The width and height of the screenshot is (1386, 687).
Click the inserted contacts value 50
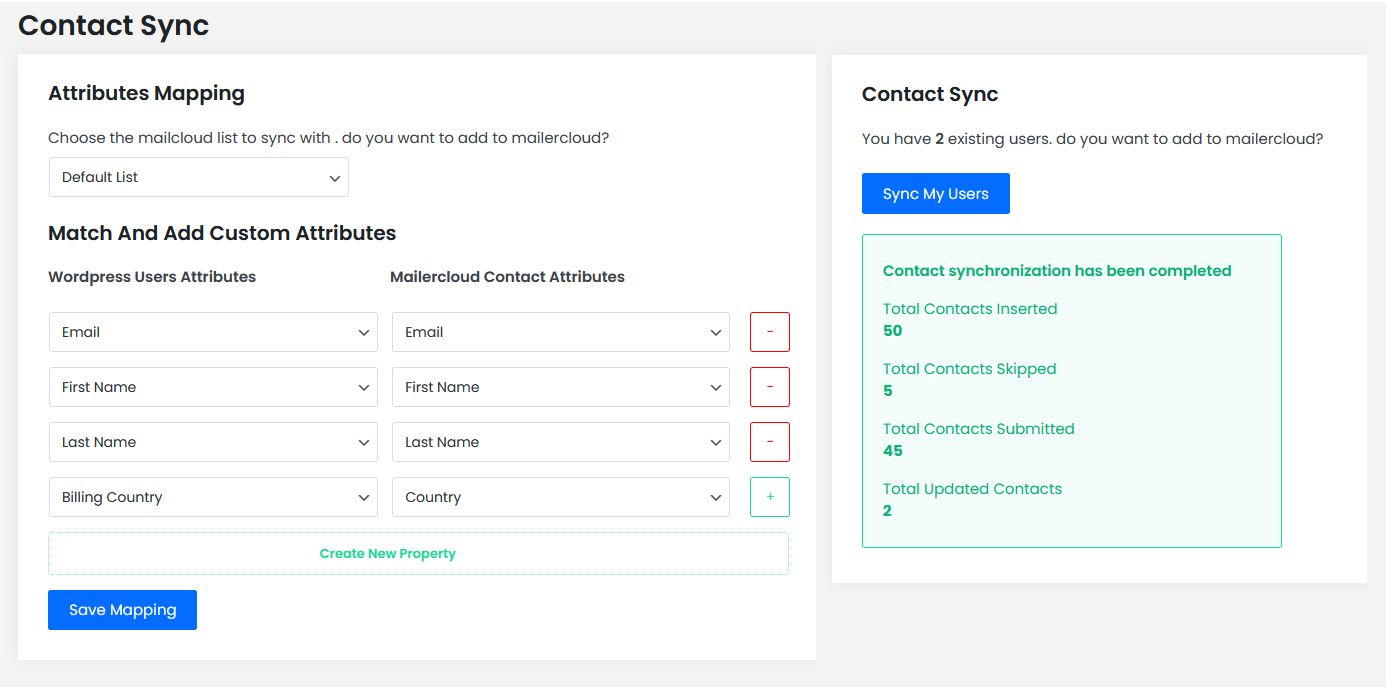pos(893,331)
